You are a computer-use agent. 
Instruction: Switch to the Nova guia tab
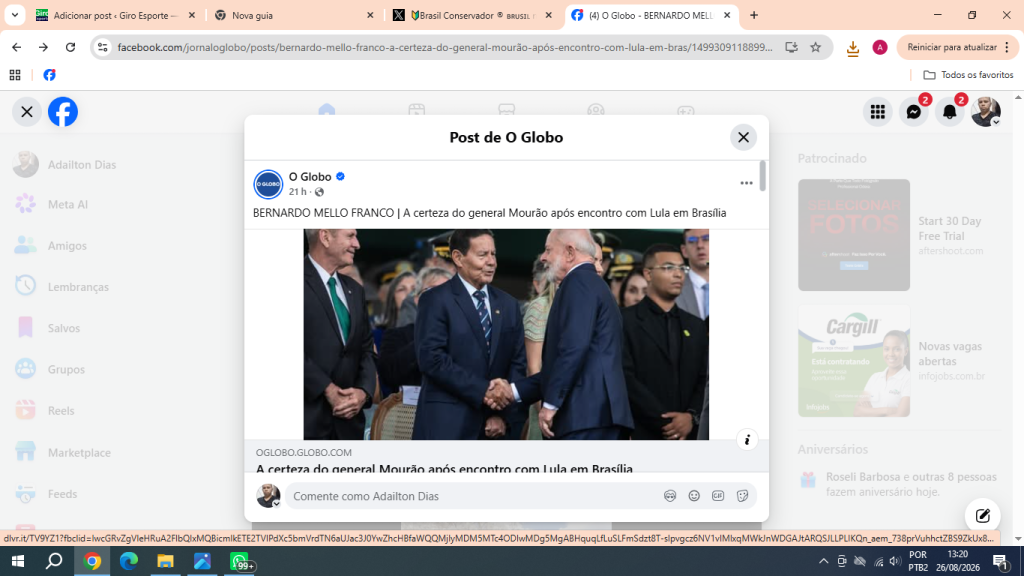click(294, 15)
